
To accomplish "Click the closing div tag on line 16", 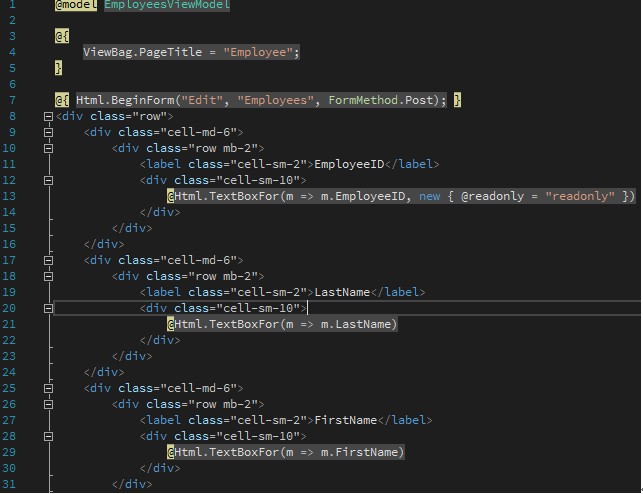I will [x=104, y=244].
